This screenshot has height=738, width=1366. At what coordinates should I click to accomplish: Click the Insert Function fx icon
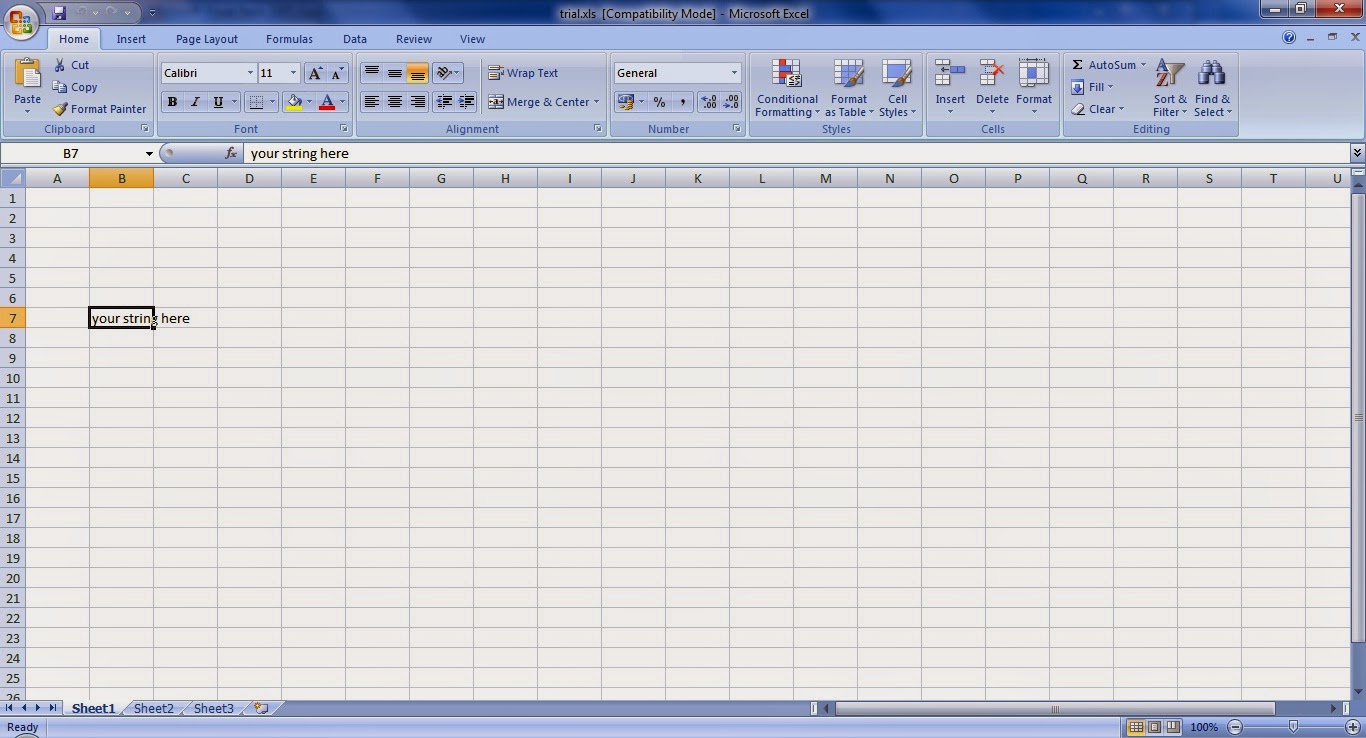(x=231, y=153)
